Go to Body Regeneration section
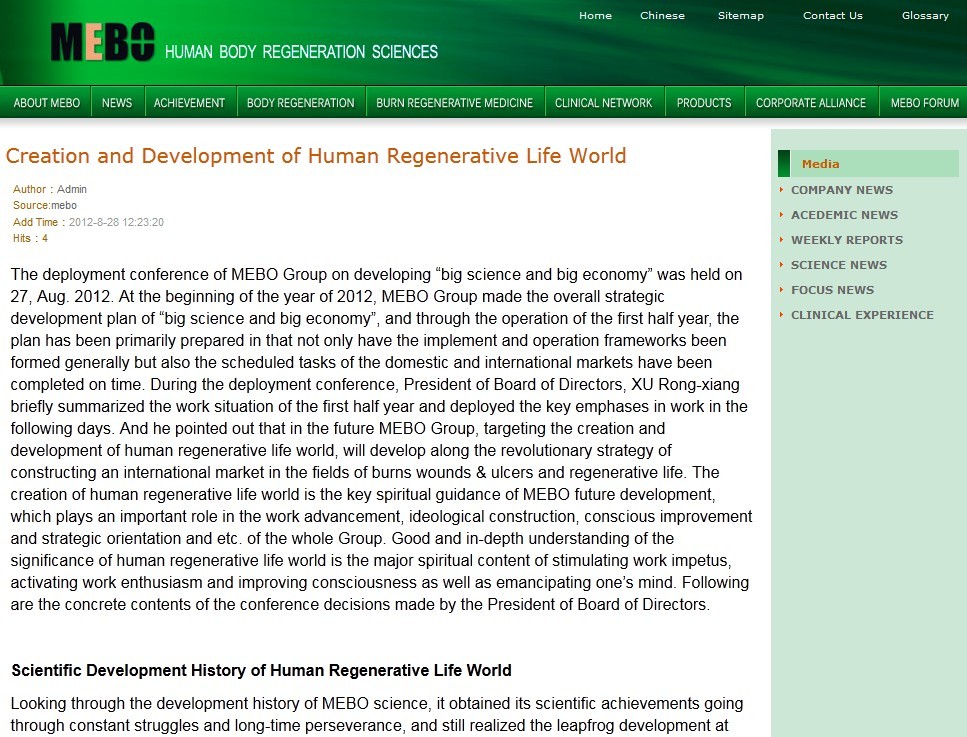 [x=300, y=102]
